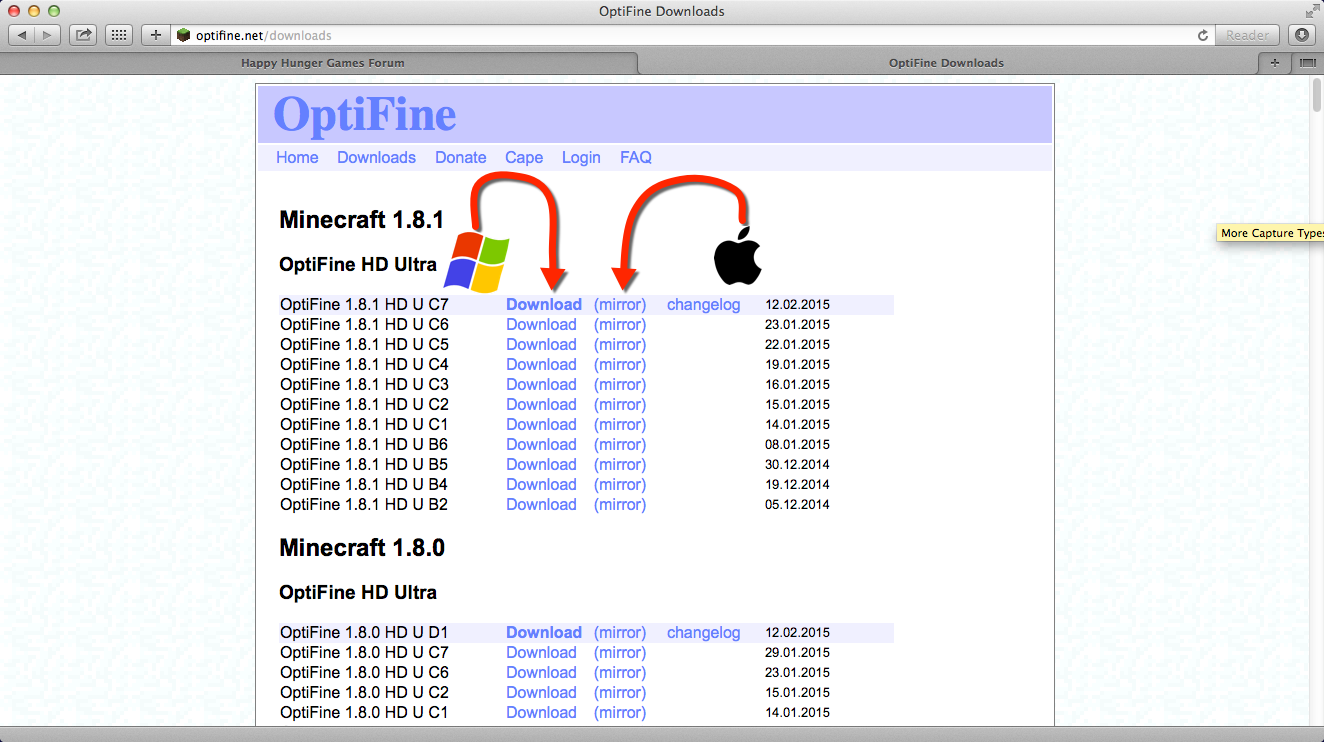Open the FAQ nav link
1324x742 pixels.
click(x=636, y=158)
